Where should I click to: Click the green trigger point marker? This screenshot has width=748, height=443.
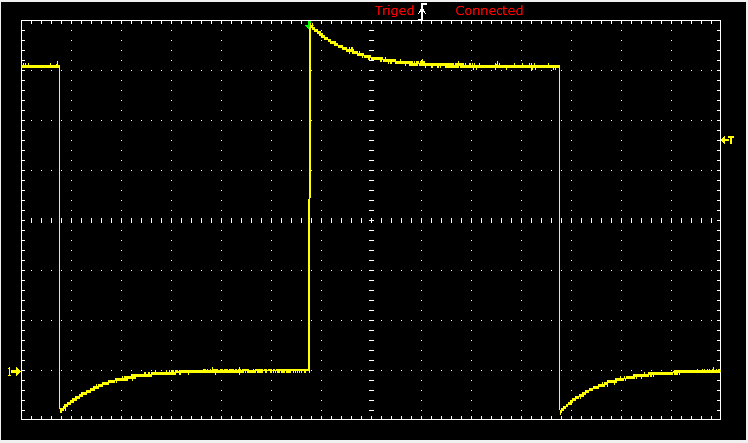[x=310, y=25]
